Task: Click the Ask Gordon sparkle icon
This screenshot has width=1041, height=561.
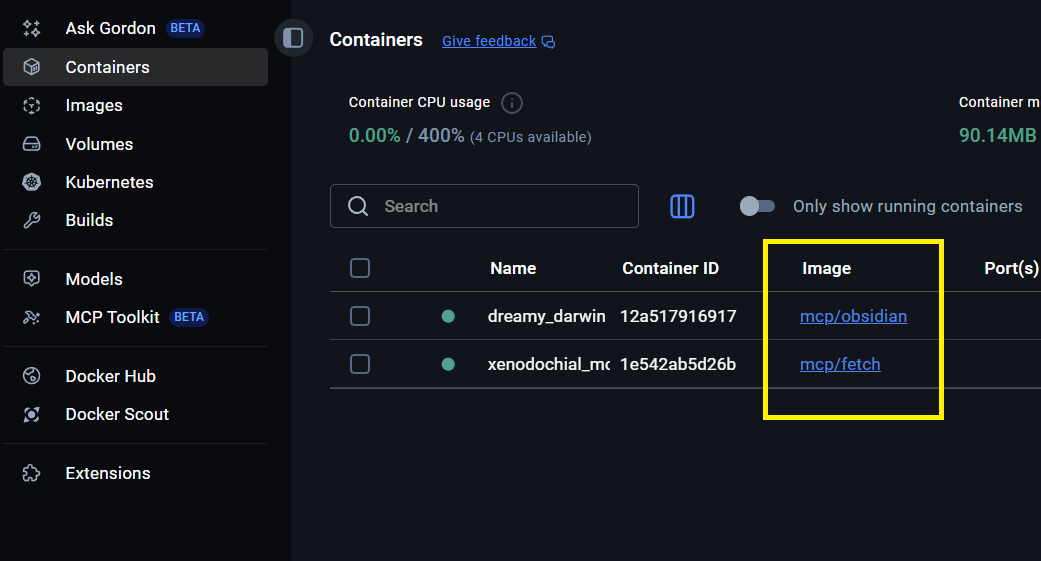Action: coord(31,28)
